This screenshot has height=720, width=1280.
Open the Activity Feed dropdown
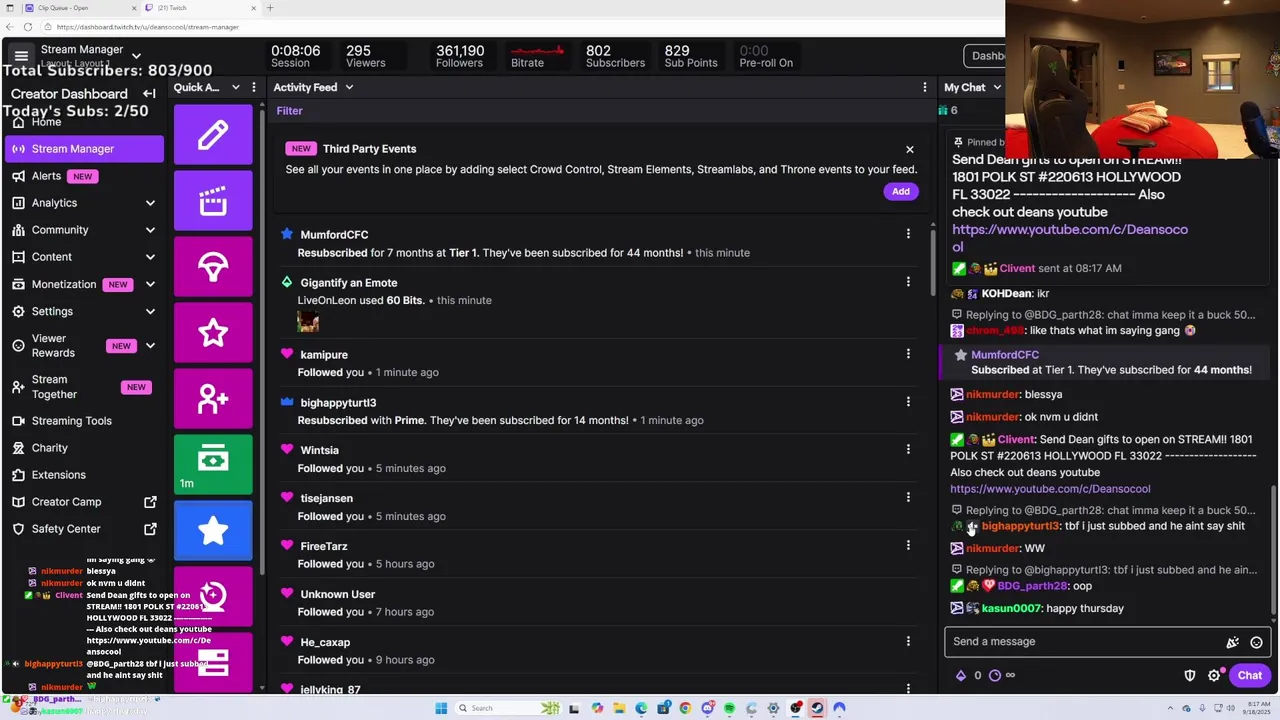click(349, 88)
